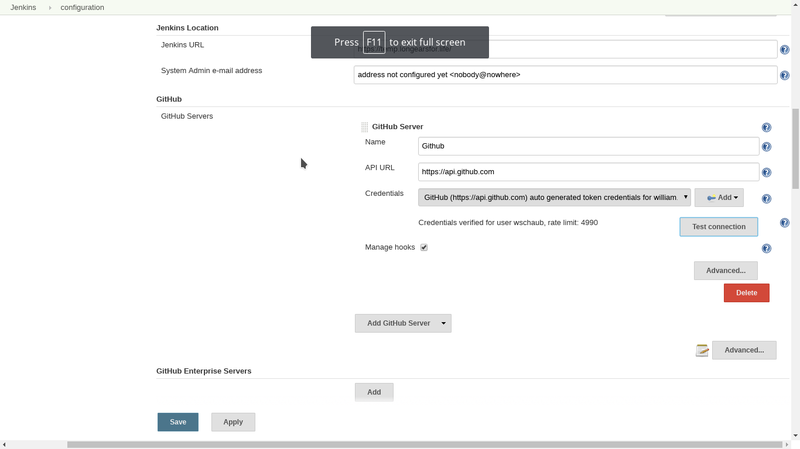This screenshot has height=449, width=800.
Task: Click the Credentials verified status text
Action: coord(508,222)
